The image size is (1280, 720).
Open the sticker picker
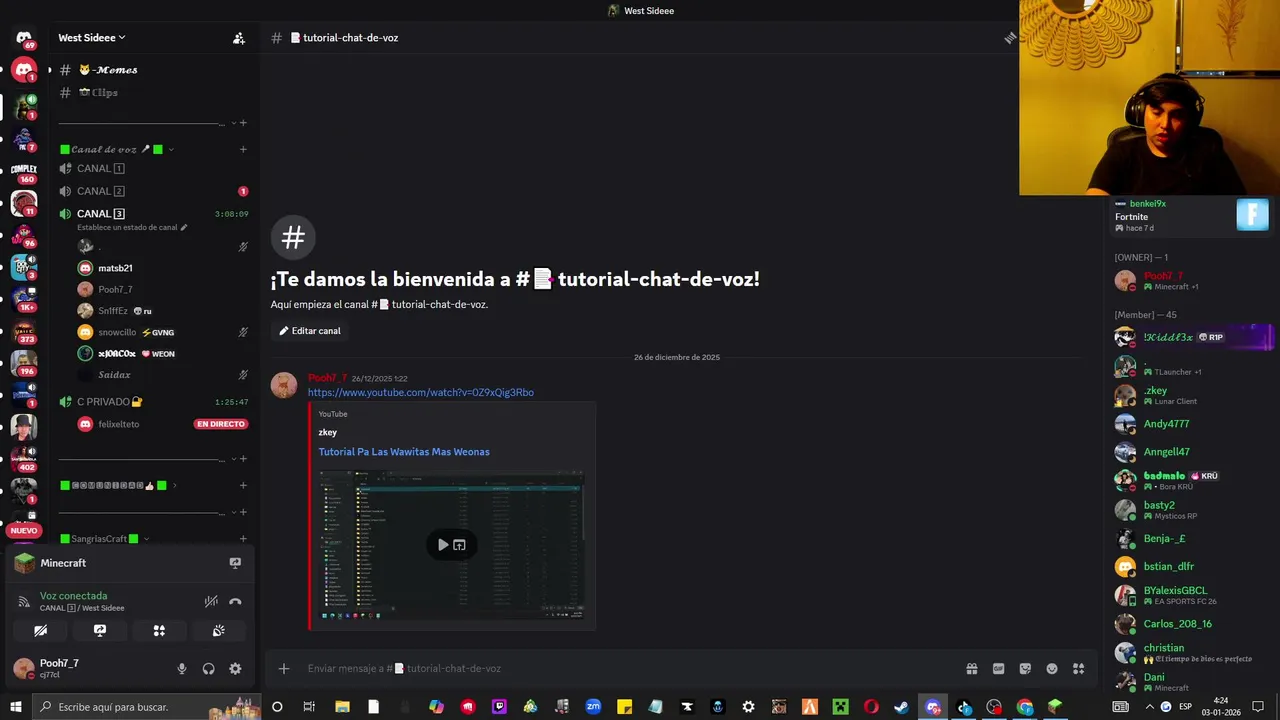coord(1025,668)
